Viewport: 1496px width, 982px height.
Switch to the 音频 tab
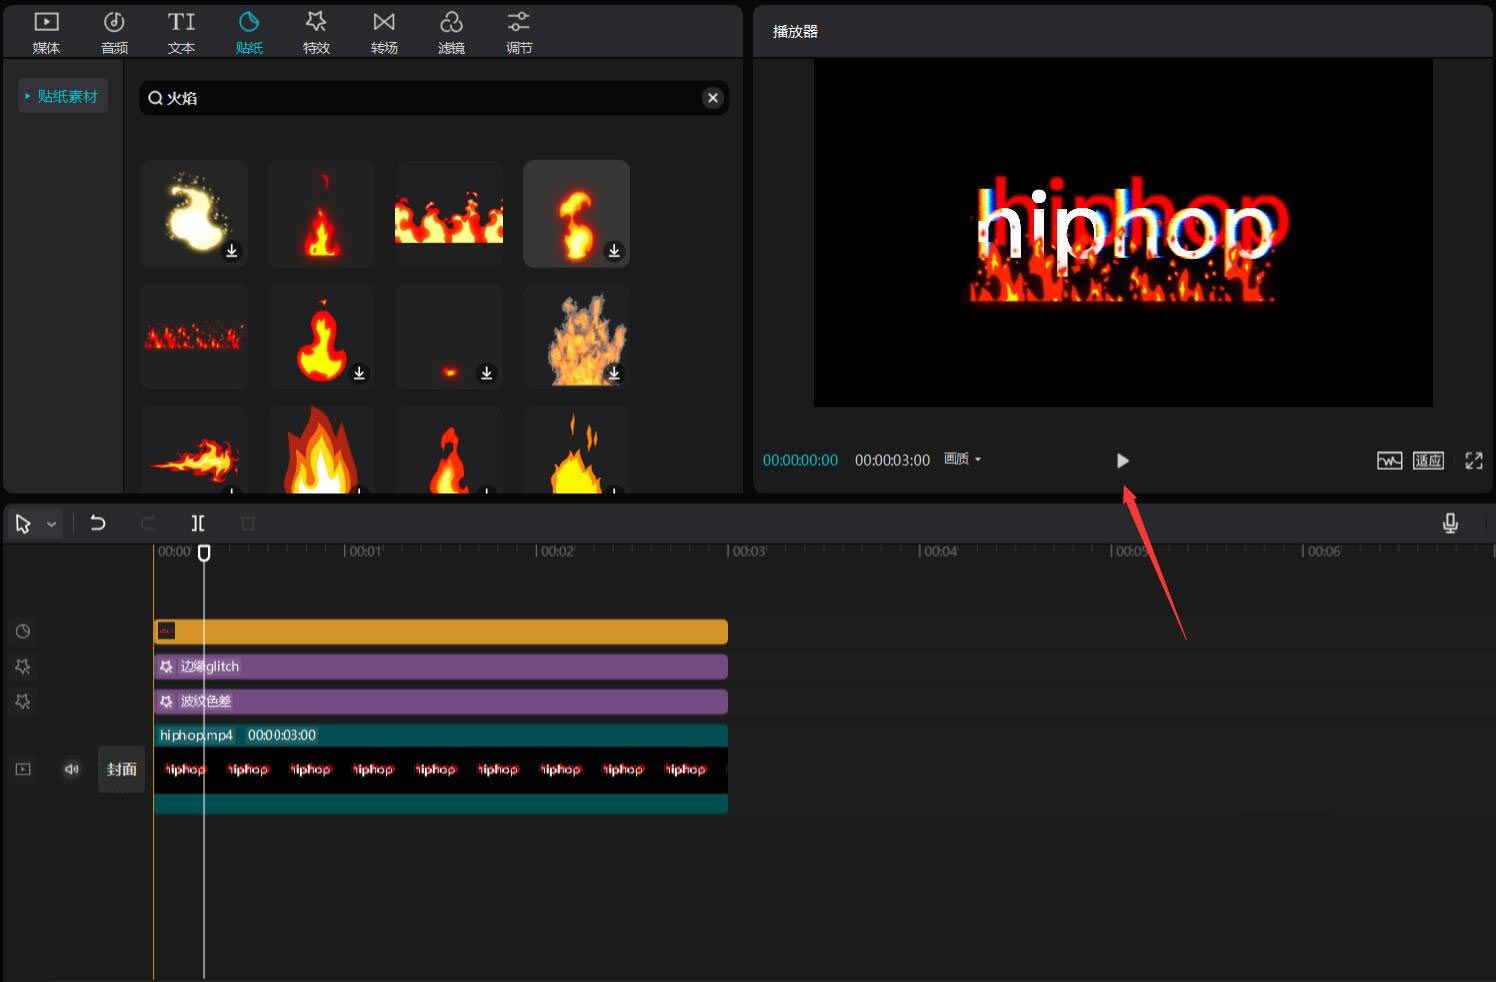[x=113, y=30]
